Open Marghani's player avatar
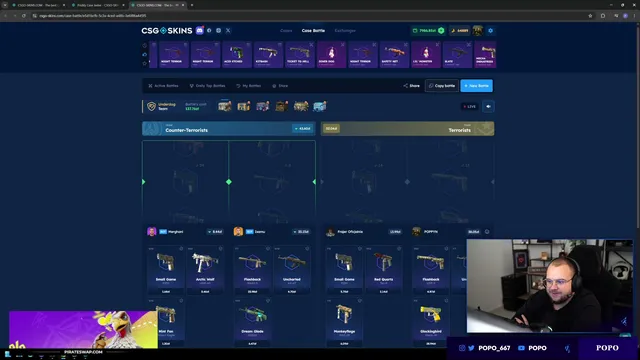The height and width of the screenshot is (360, 640). (x=151, y=231)
